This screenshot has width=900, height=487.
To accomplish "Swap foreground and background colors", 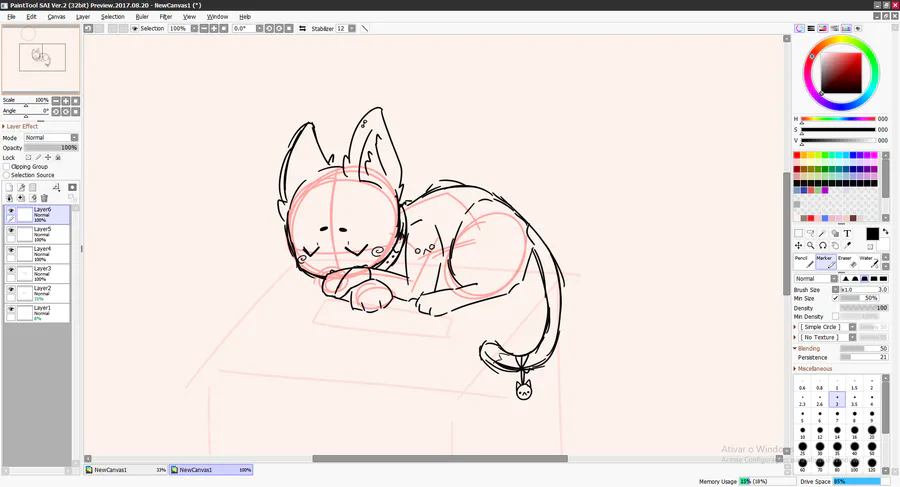I will point(885,231).
